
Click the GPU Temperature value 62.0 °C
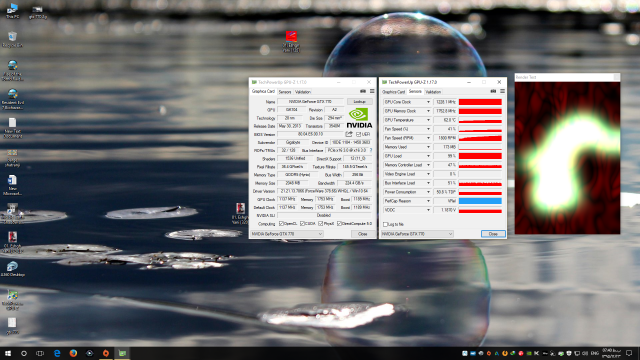[445, 120]
